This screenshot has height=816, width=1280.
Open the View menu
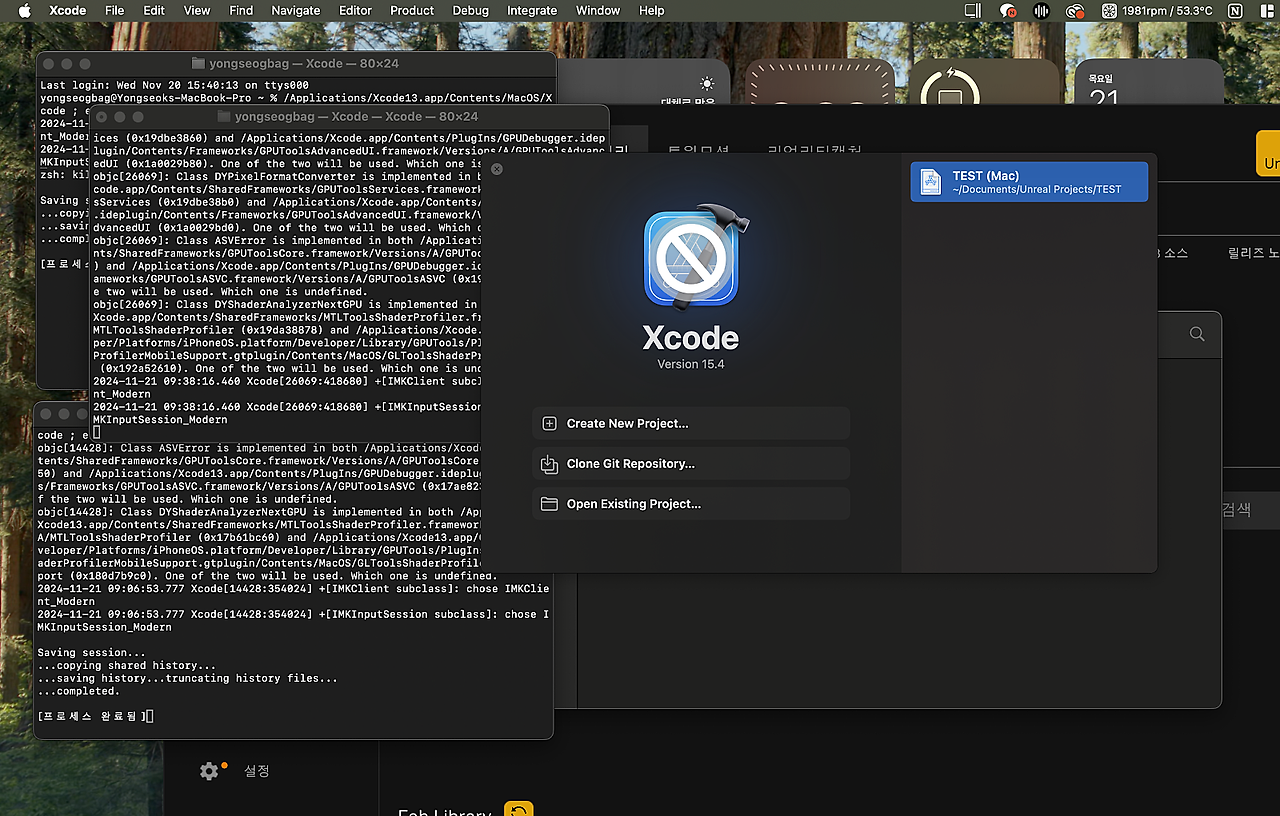(197, 10)
